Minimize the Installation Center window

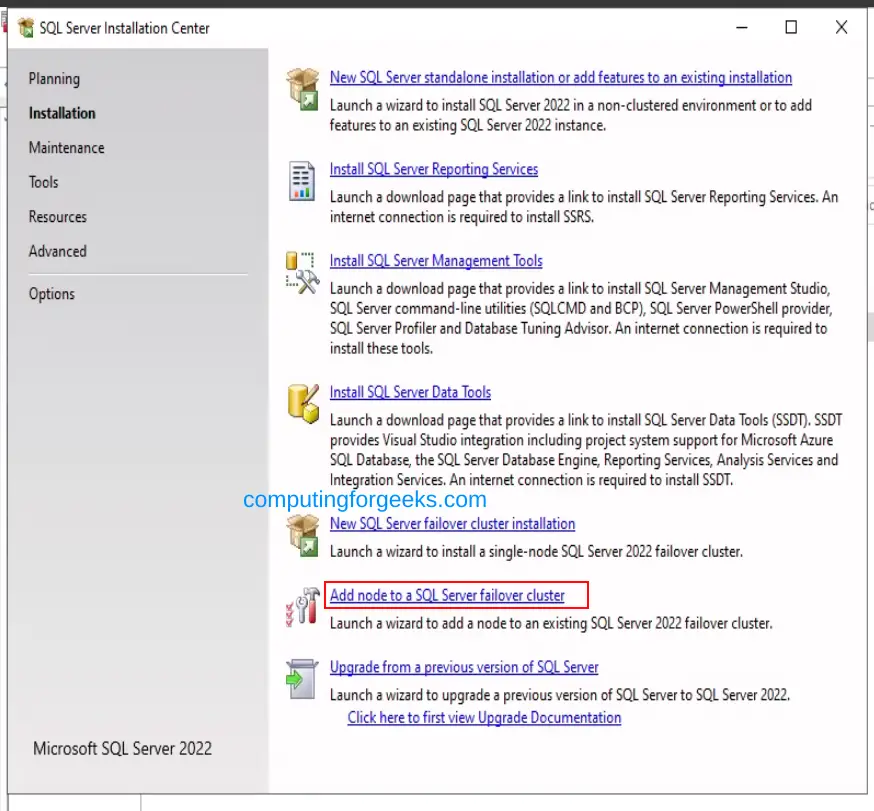(741, 27)
